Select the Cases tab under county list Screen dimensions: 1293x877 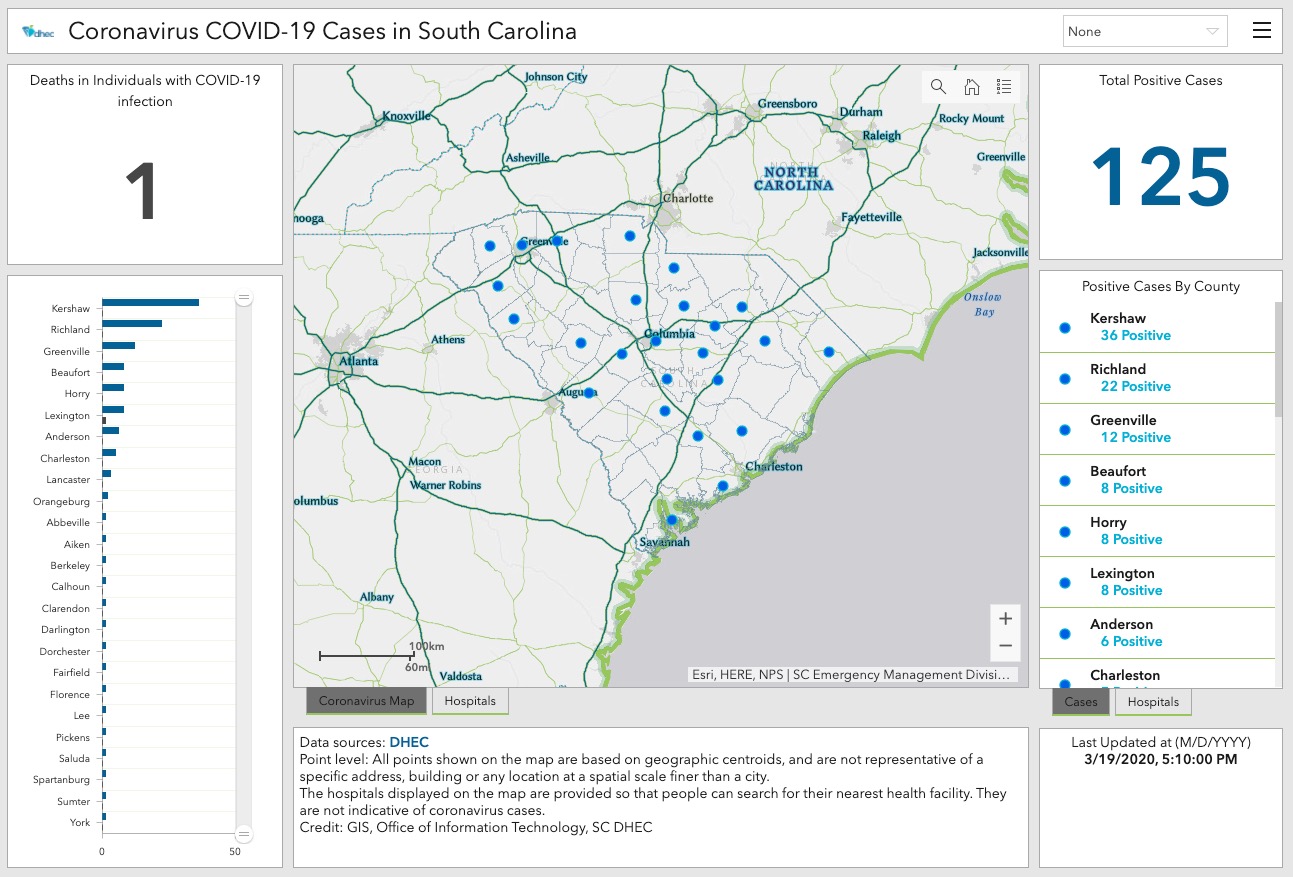click(1081, 702)
